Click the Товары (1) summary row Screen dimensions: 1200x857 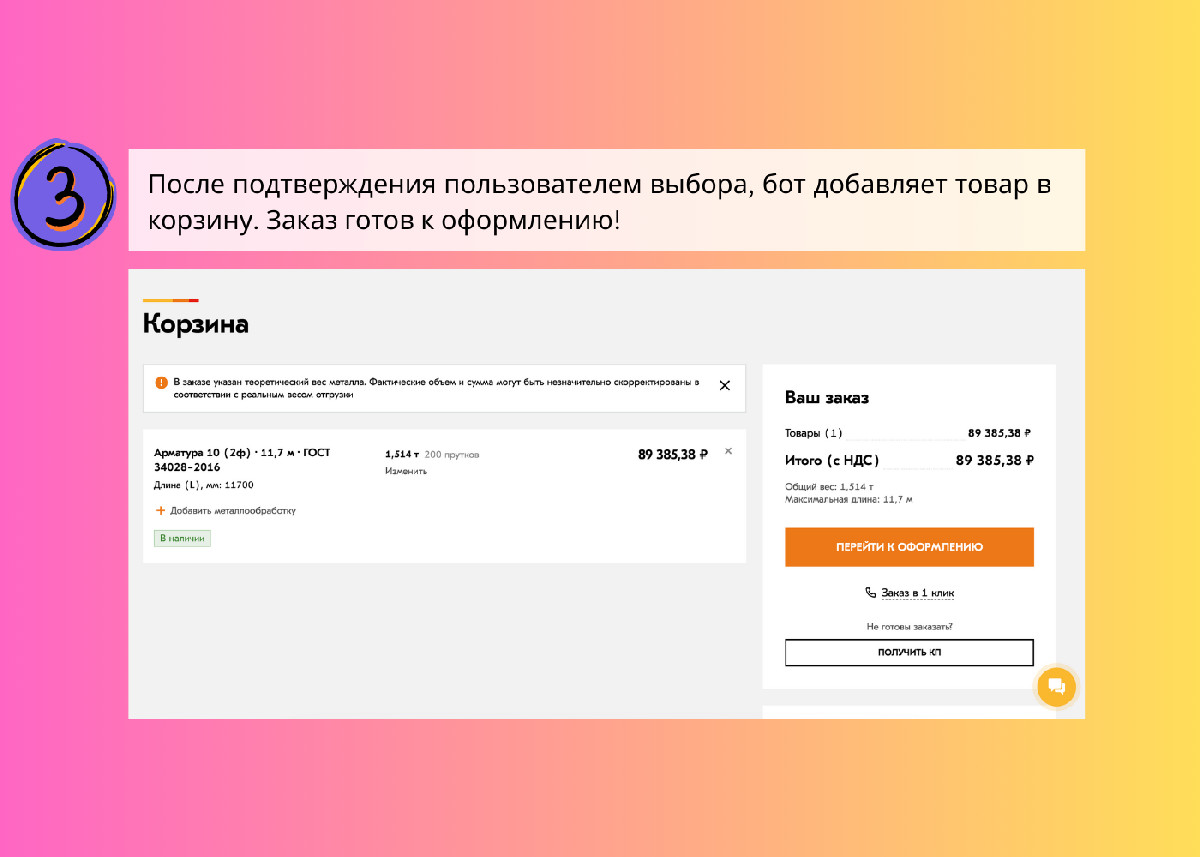[909, 433]
